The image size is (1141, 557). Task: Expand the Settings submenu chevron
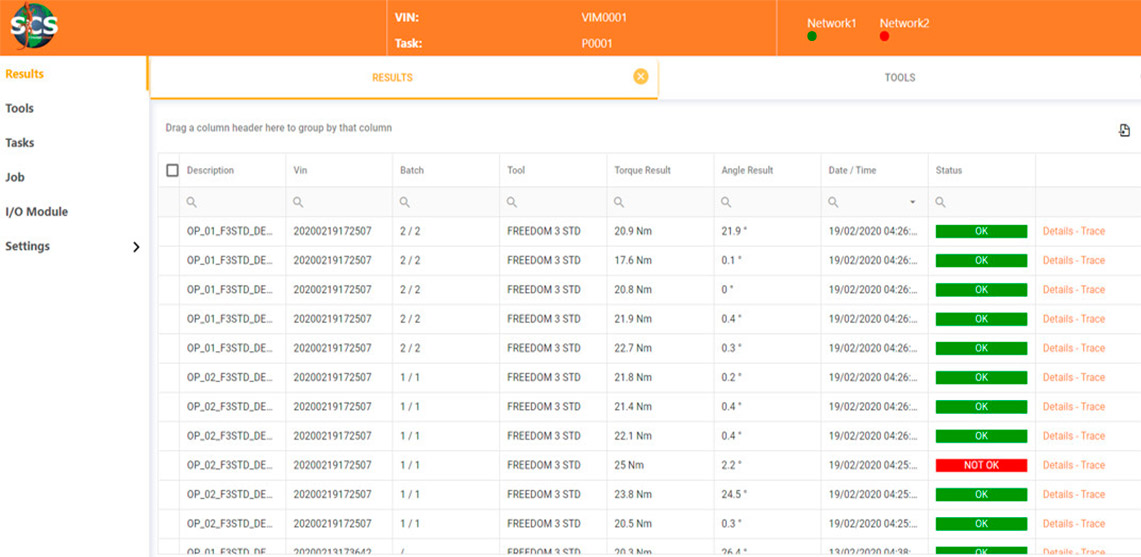[x=136, y=247]
